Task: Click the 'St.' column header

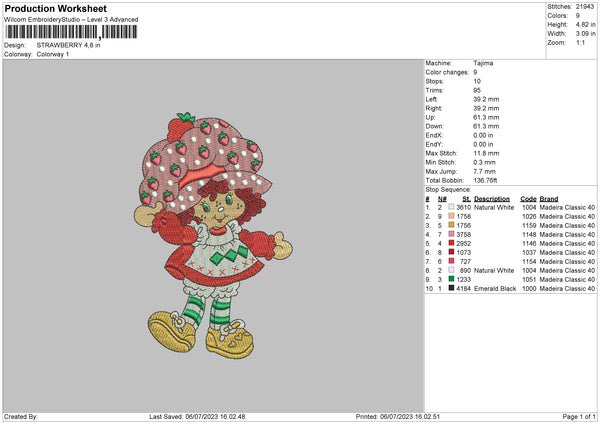Action: [x=466, y=199]
